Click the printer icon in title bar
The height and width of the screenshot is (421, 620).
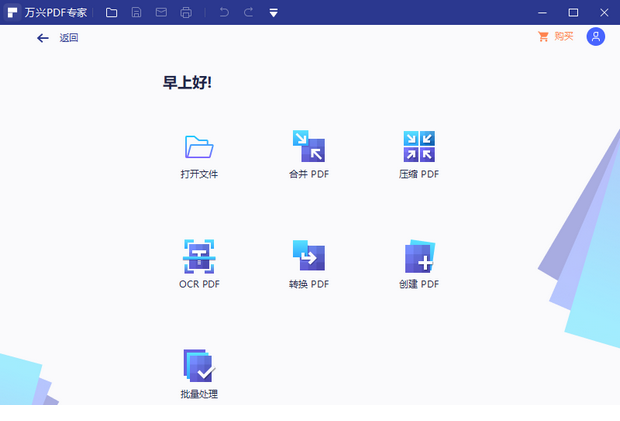(x=186, y=13)
